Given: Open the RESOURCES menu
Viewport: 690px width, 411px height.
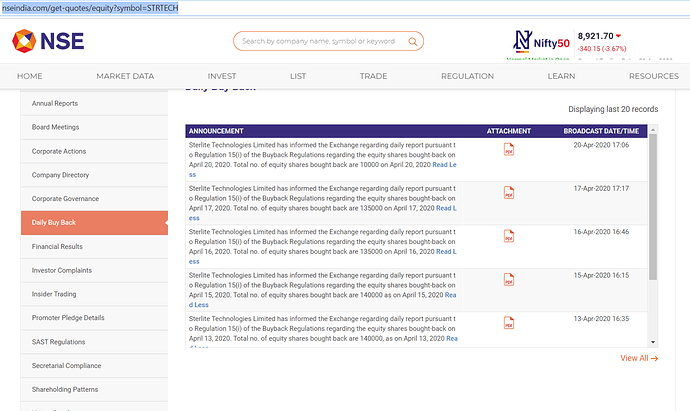Looking at the screenshot, I should point(654,76).
